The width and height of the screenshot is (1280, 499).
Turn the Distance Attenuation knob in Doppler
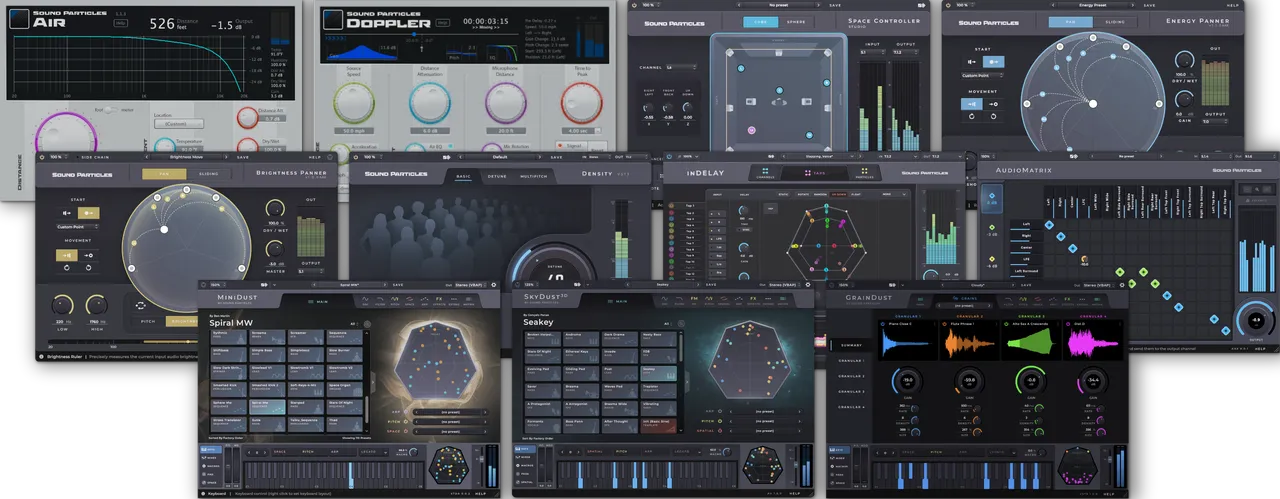[x=430, y=104]
